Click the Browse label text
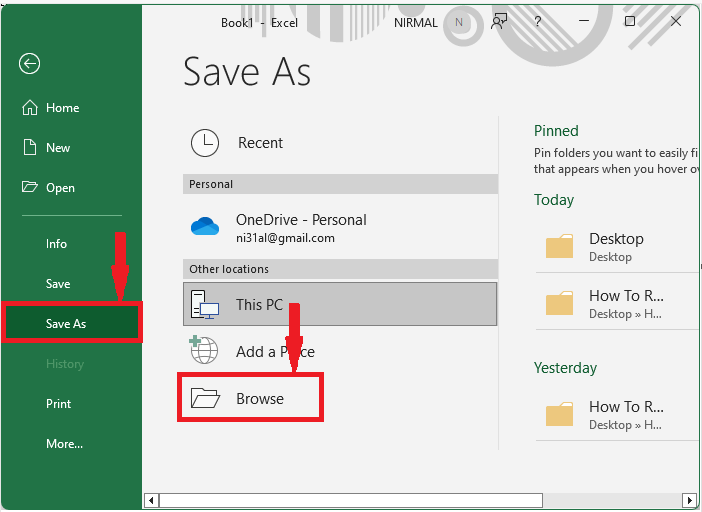The image size is (702, 512). [260, 399]
